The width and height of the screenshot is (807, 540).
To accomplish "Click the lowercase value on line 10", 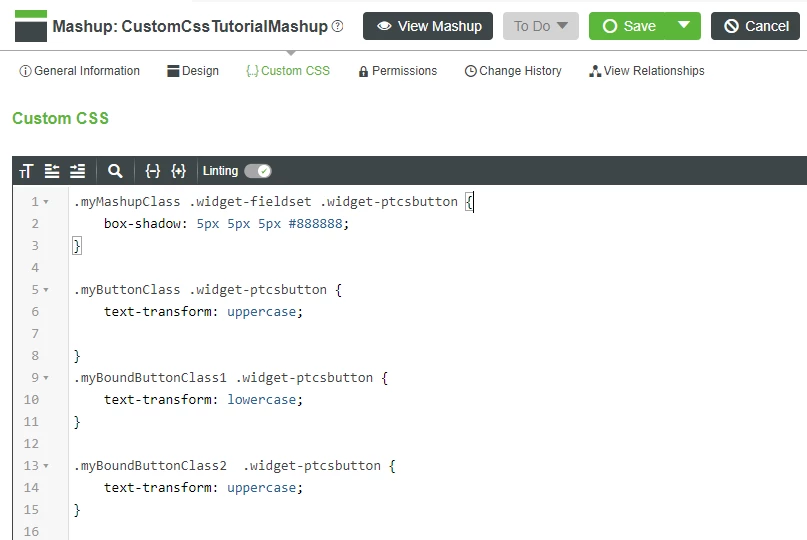I will tap(261, 399).
